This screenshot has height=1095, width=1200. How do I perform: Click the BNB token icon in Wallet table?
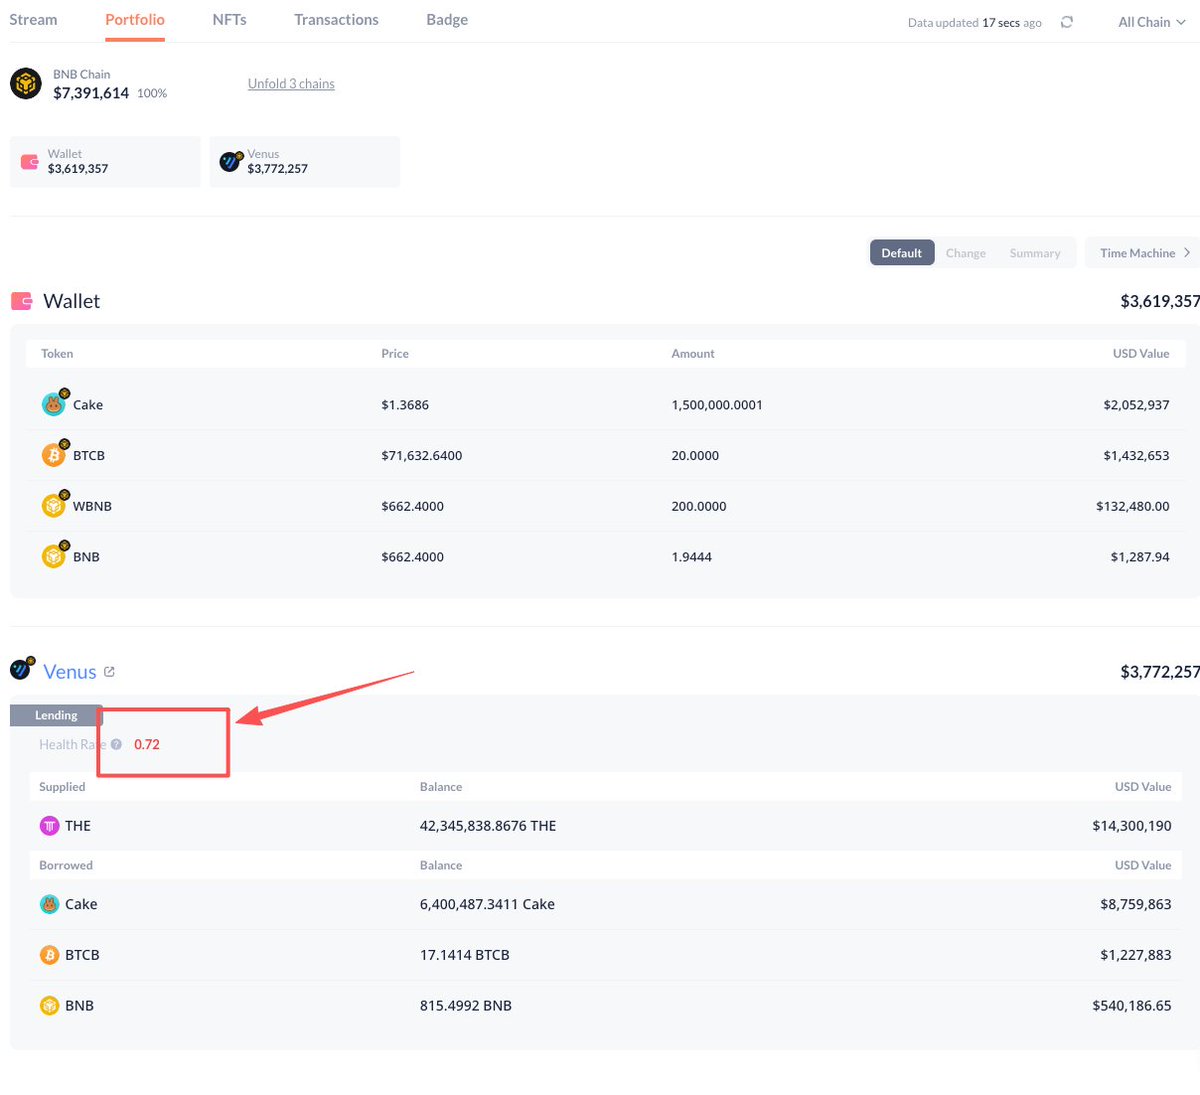(54, 556)
